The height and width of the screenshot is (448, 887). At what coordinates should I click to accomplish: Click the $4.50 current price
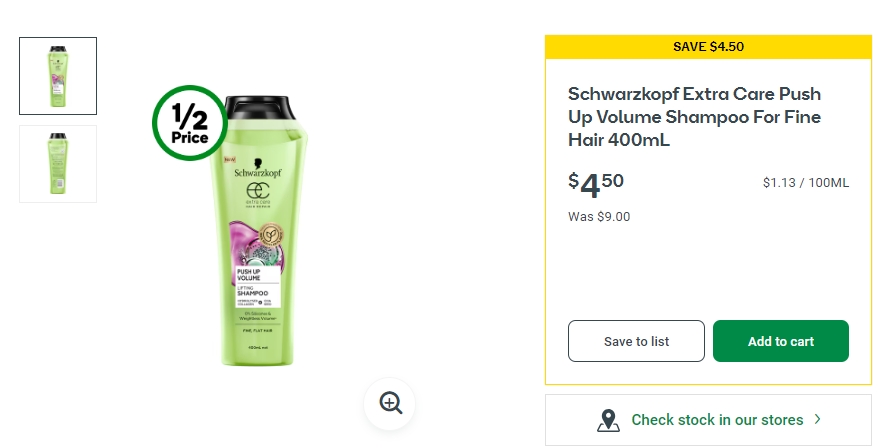point(596,184)
